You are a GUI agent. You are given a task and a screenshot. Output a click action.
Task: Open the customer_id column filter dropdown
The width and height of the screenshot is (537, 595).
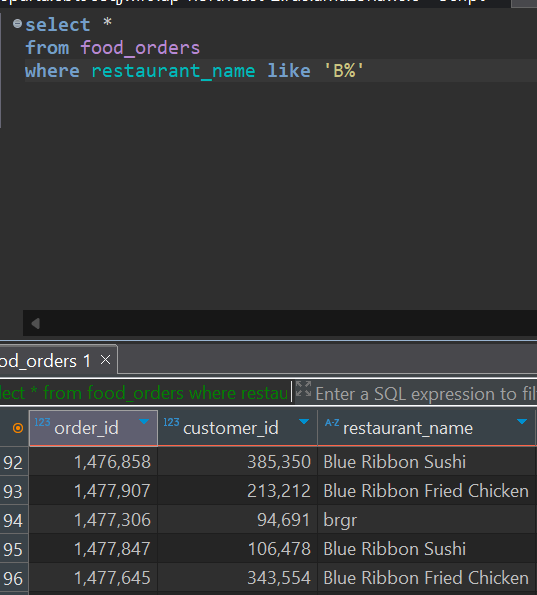tap(304, 422)
